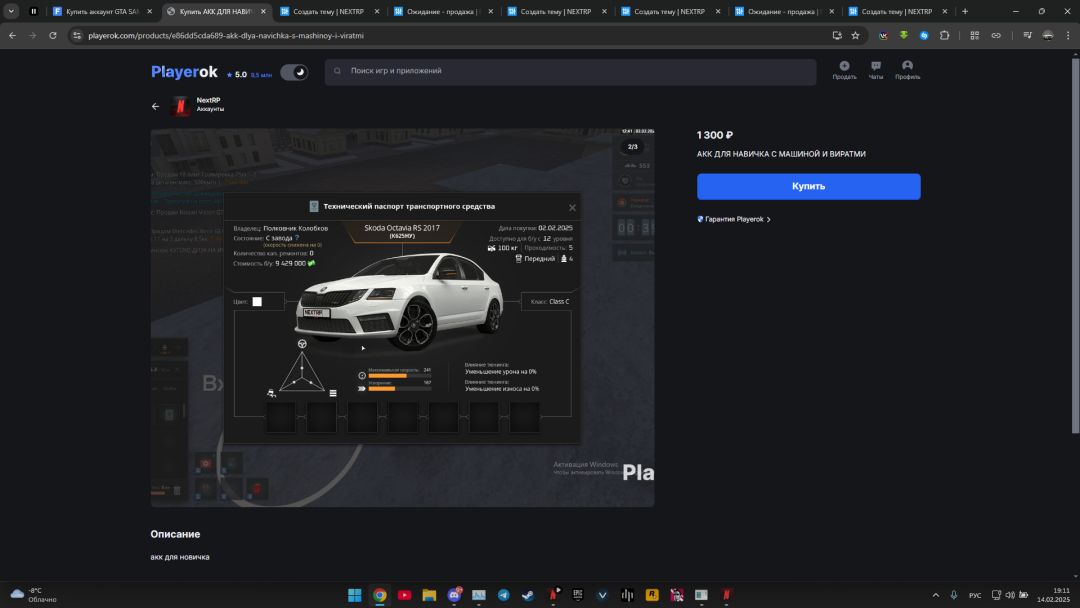The image size is (1080, 608).
Task: Click the NextRP game logo
Action: pyautogui.click(x=180, y=106)
